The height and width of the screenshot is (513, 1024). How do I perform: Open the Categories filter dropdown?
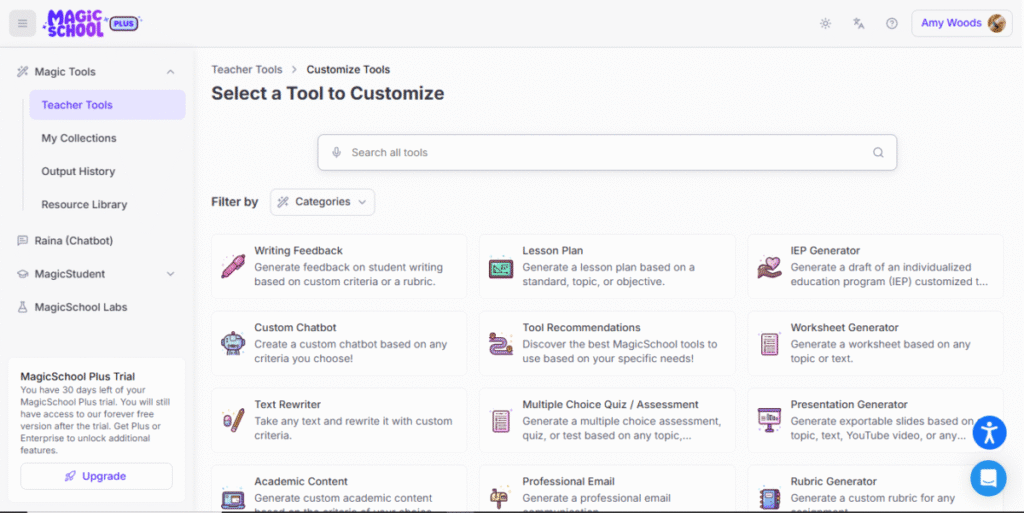pos(322,202)
